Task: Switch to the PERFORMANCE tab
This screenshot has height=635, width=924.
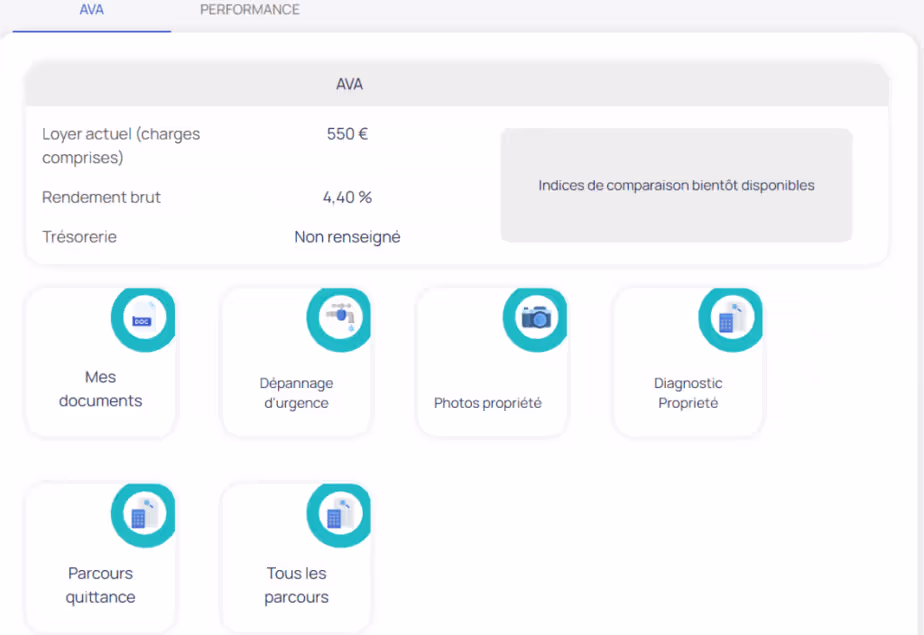Action: [249, 10]
